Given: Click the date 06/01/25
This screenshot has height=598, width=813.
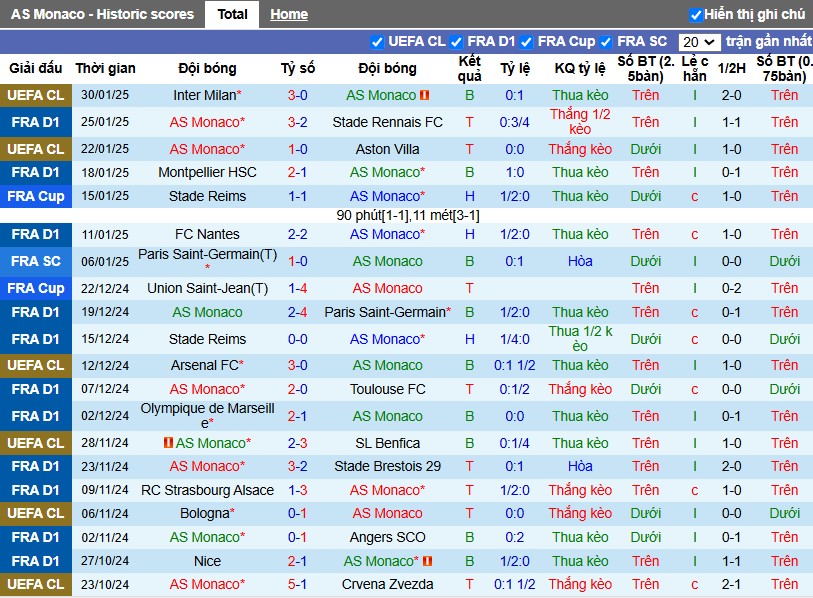Looking at the screenshot, I should pos(105,261).
